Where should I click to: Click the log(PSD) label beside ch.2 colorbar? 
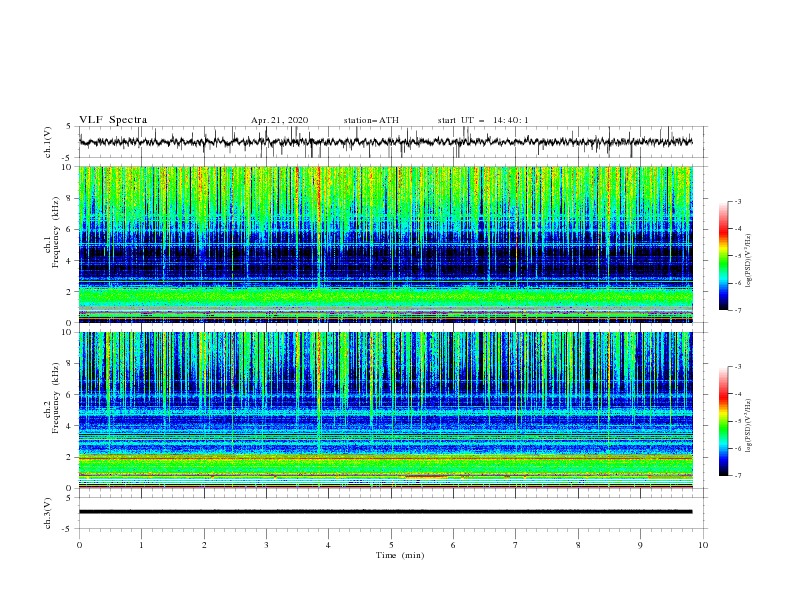[749, 426]
